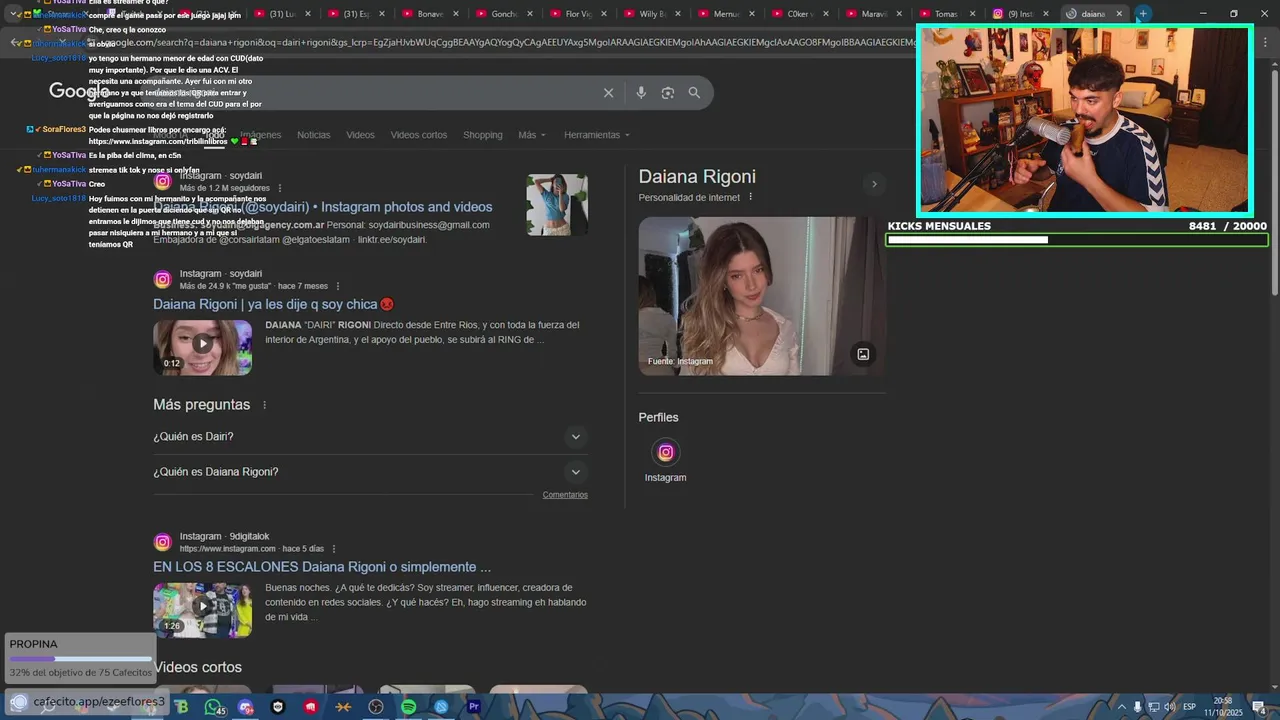The width and height of the screenshot is (1280, 720).
Task: Select the Videos search filter
Action: pyautogui.click(x=360, y=135)
